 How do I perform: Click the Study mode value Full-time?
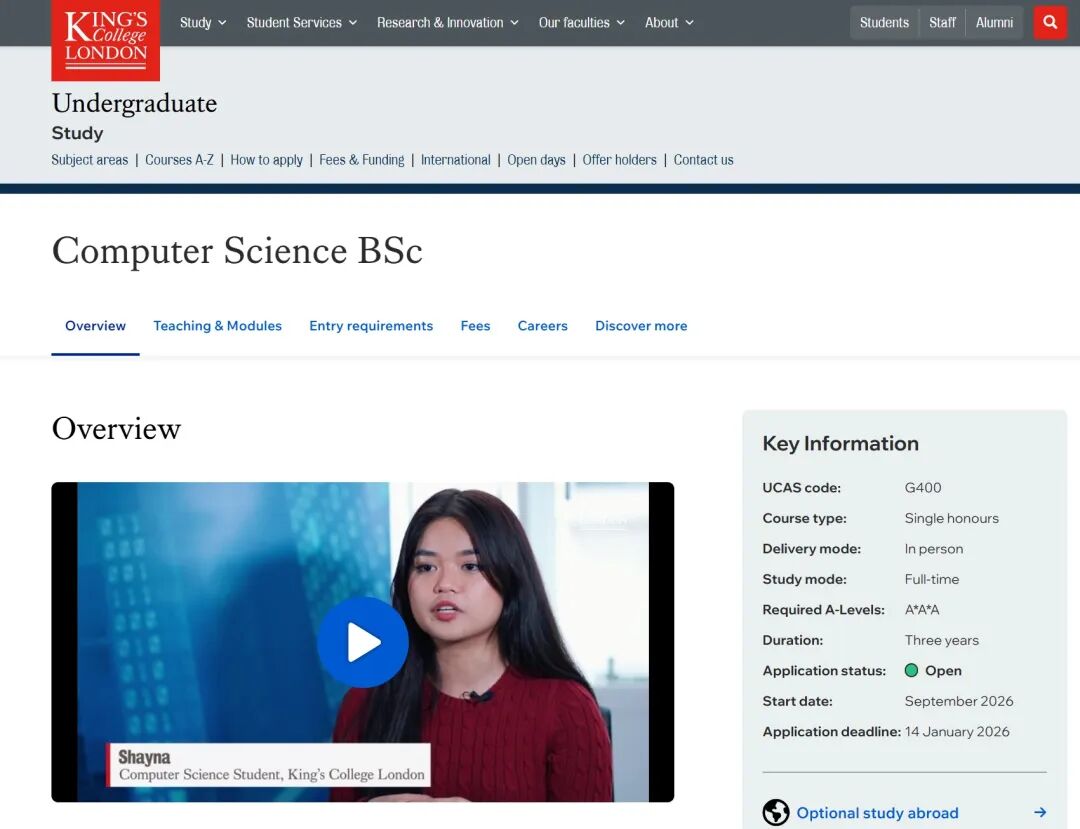coord(932,579)
